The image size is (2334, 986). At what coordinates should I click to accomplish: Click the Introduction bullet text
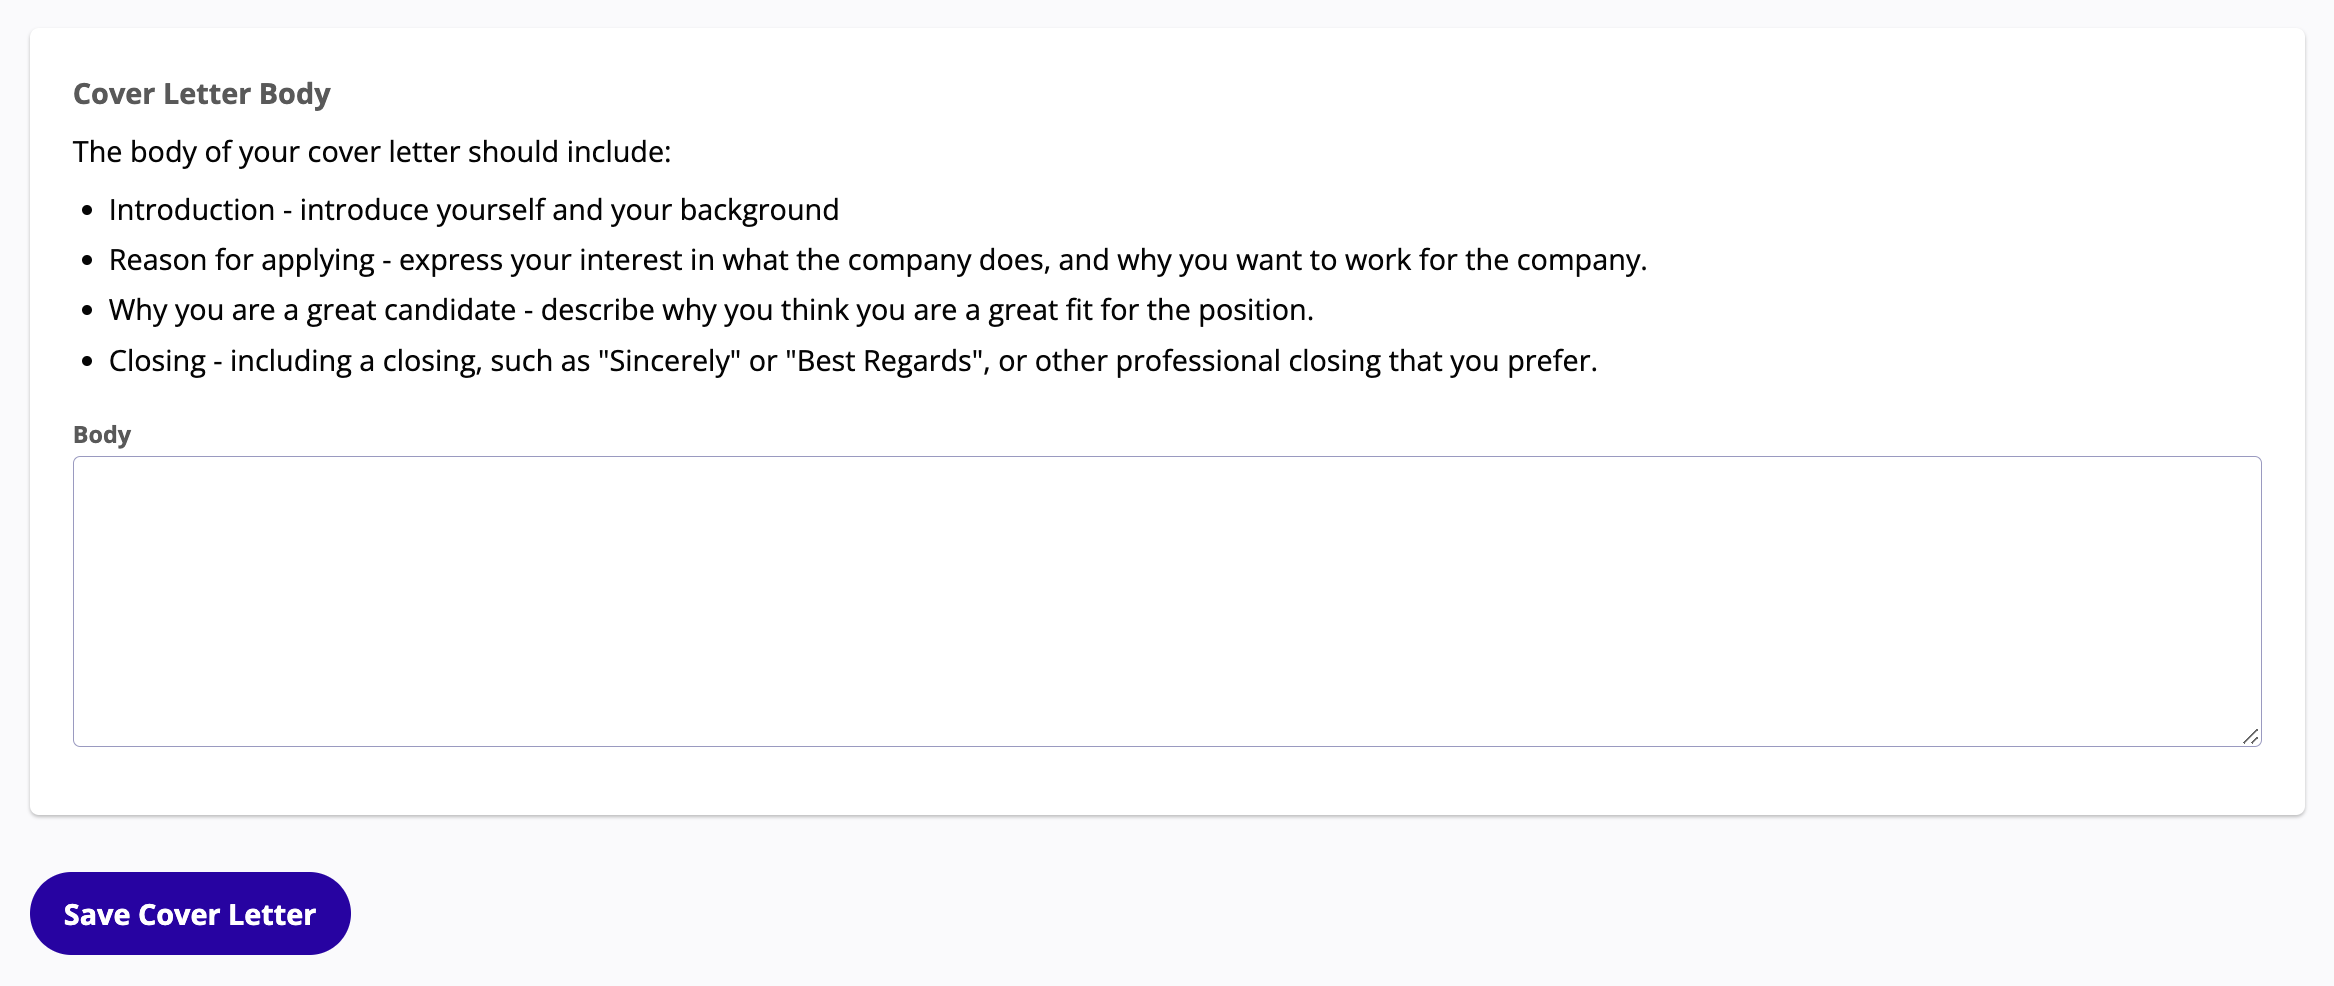coord(473,210)
